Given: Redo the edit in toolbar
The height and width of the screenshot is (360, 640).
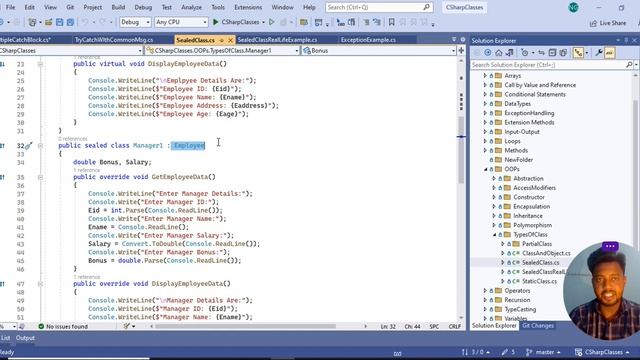Looking at the screenshot, I should pos(102,22).
